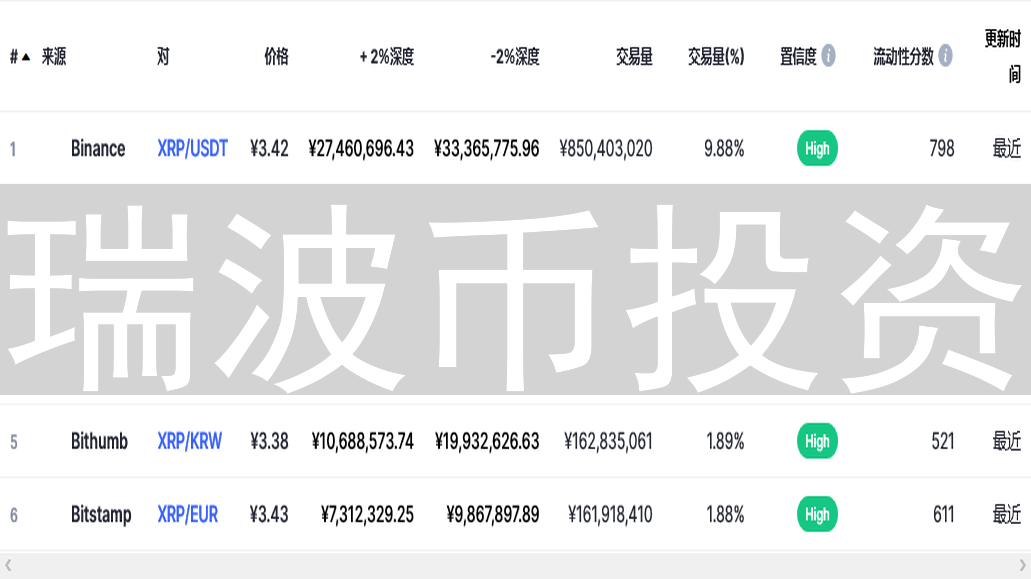Sort by the 更新时间 column header
This screenshot has height=579, width=1031.
coord(1003,57)
